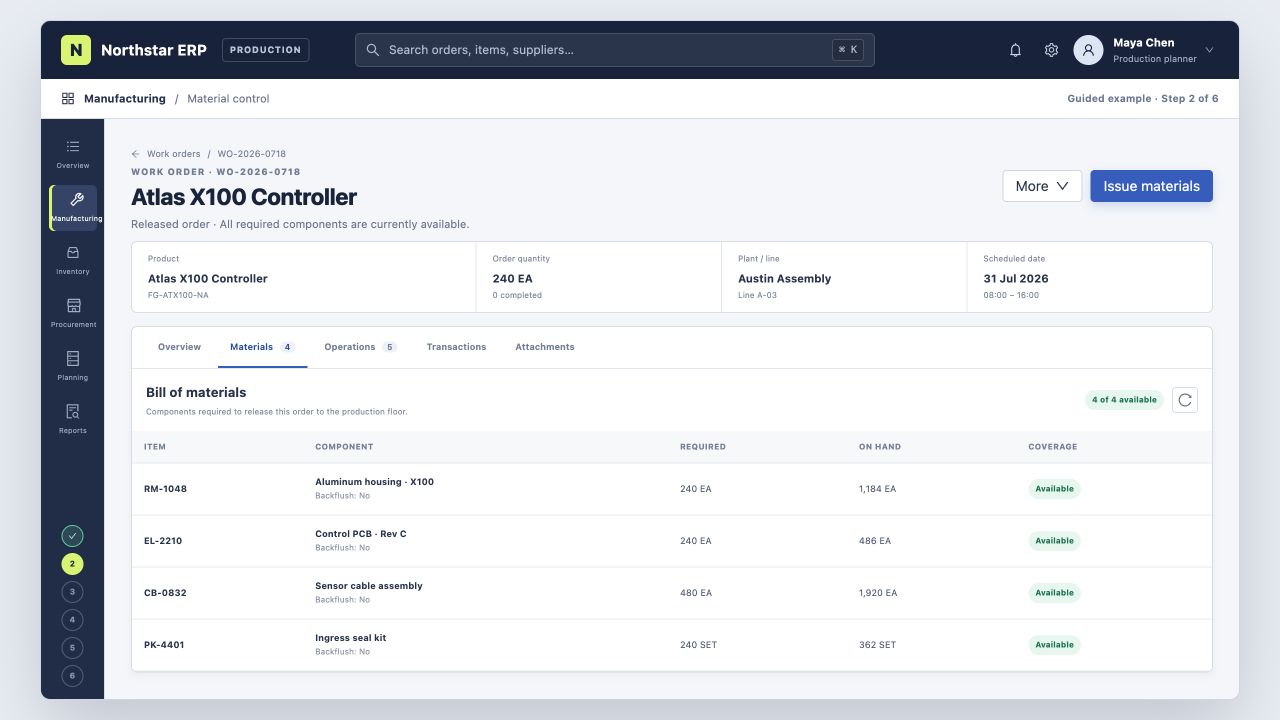Image resolution: width=1280 pixels, height=720 pixels.
Task: Jump to guided step 3 indicator
Action: [x=72, y=592]
